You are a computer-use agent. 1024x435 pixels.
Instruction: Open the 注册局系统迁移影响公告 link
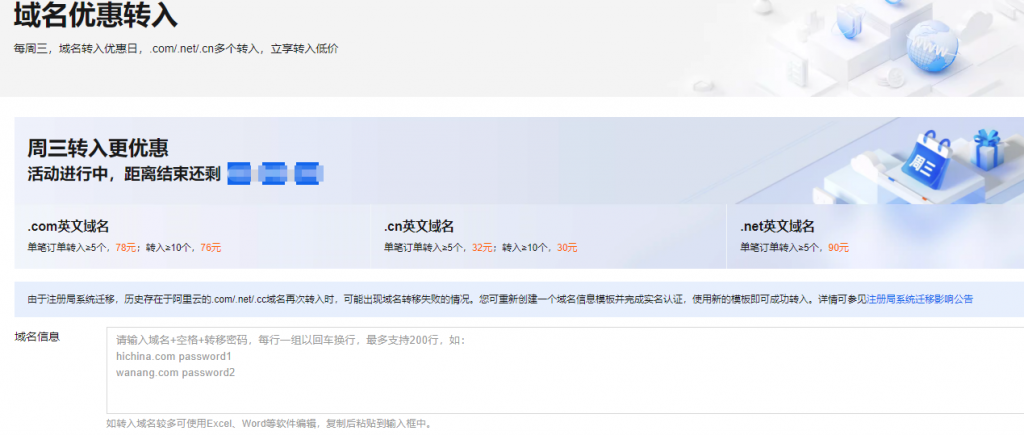point(919,299)
